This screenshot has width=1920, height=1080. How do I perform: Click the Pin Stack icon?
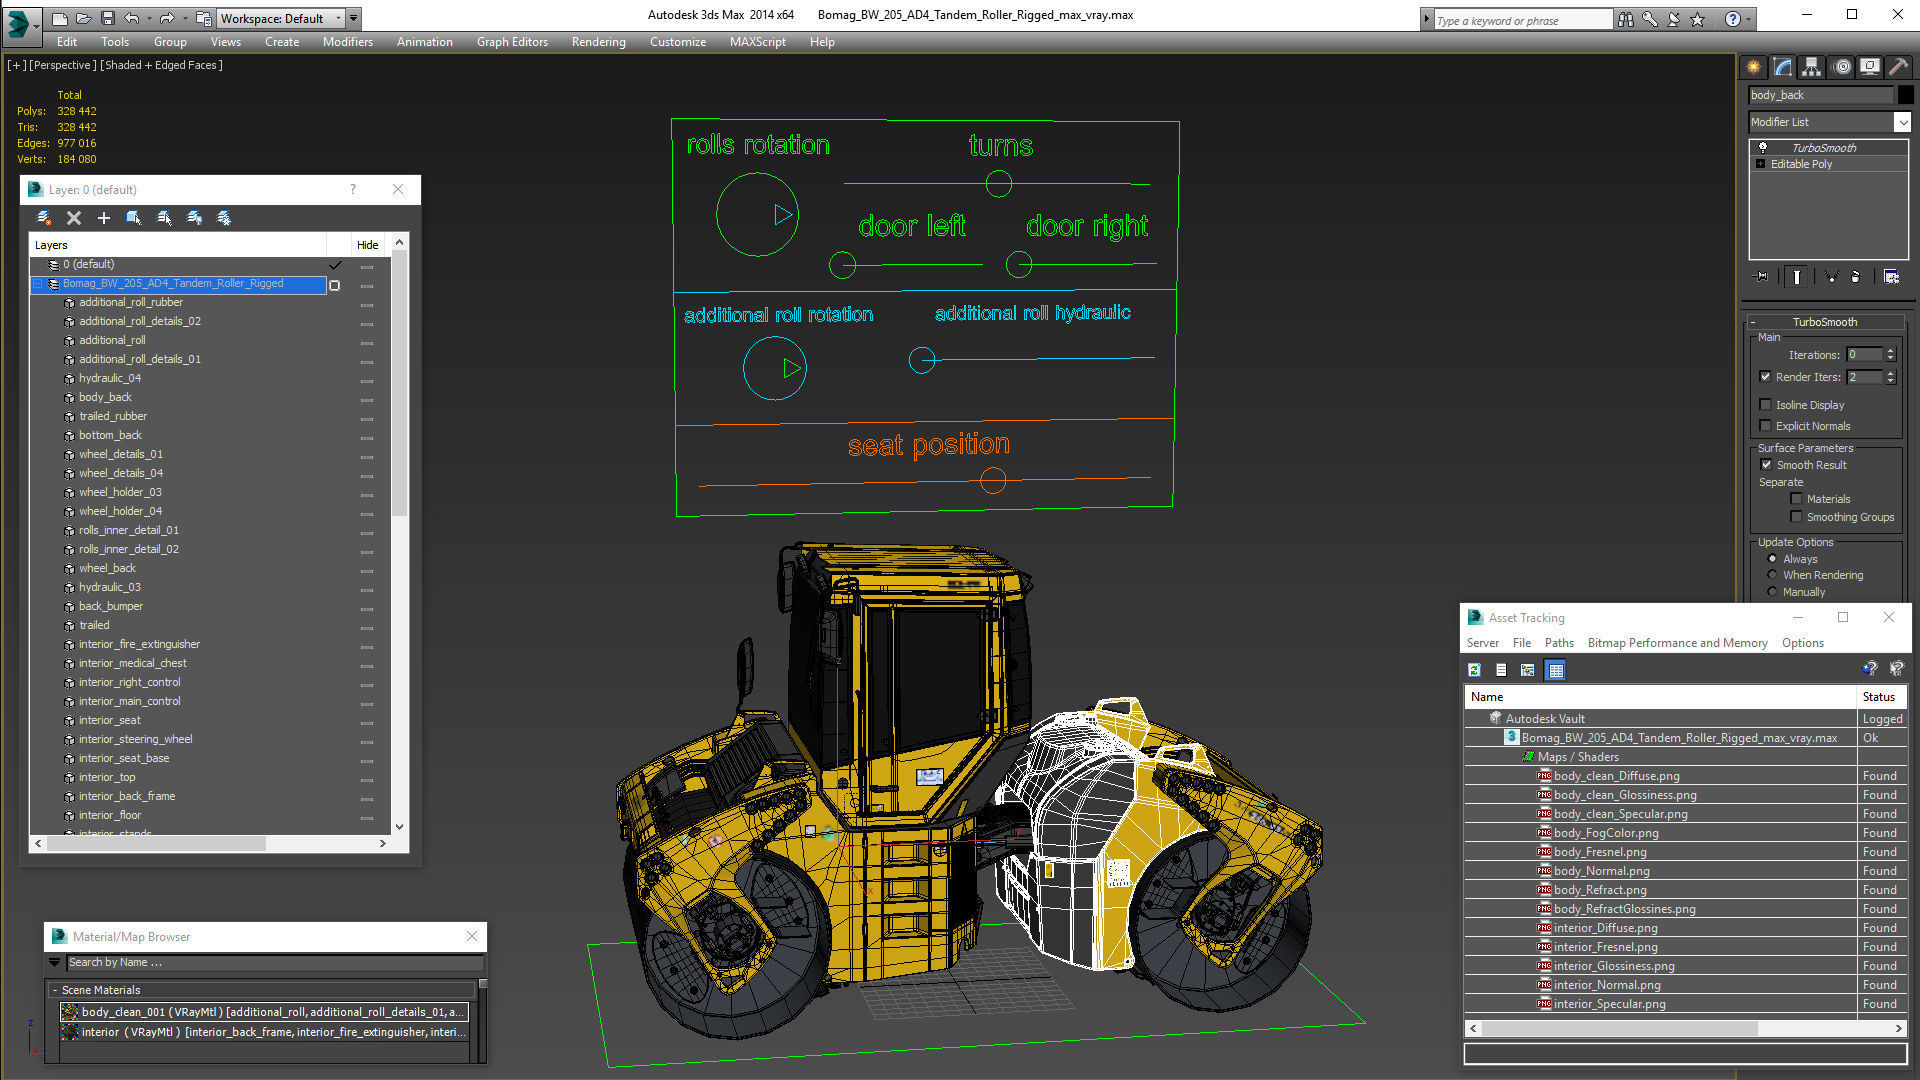1762,277
